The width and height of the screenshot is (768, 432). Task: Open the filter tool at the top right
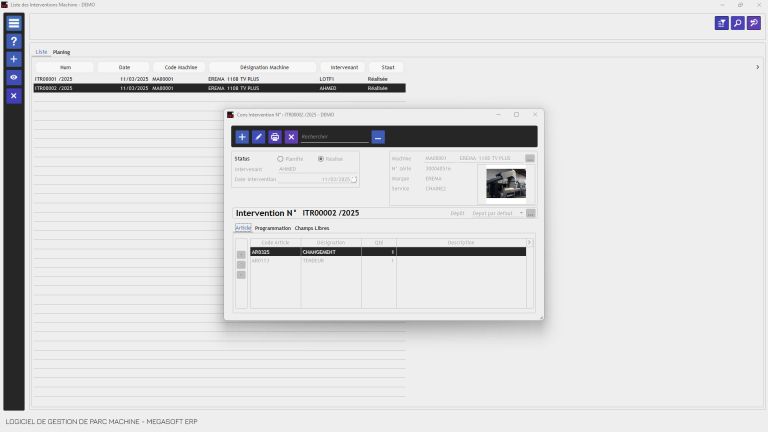[721, 23]
